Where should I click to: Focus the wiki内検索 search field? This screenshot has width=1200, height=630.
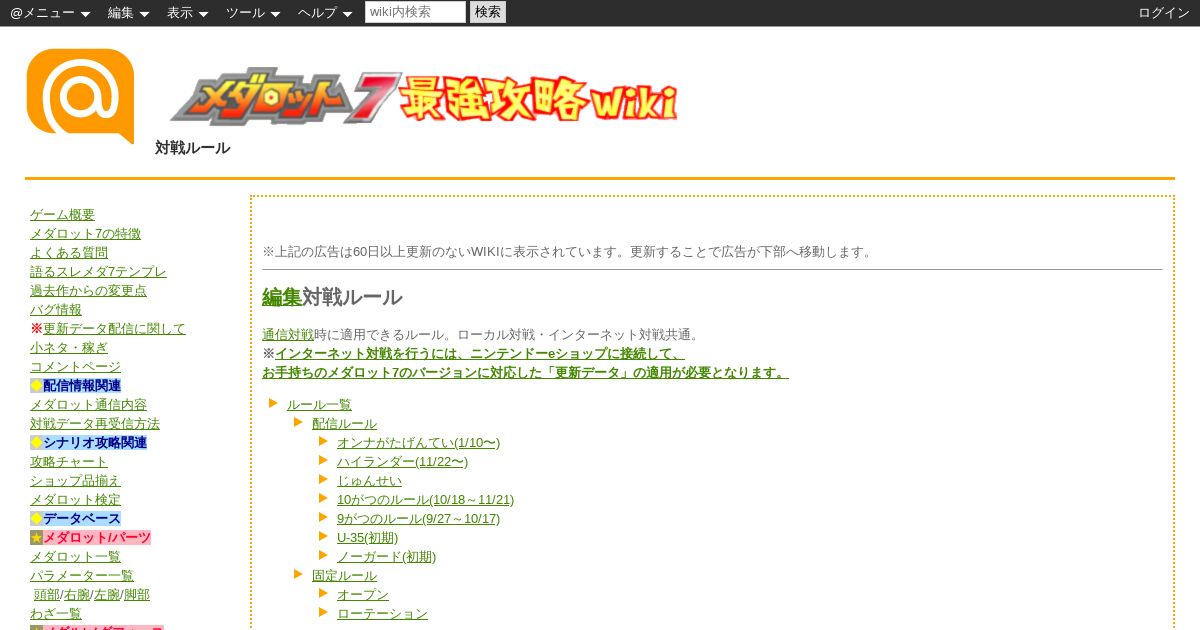coord(415,12)
